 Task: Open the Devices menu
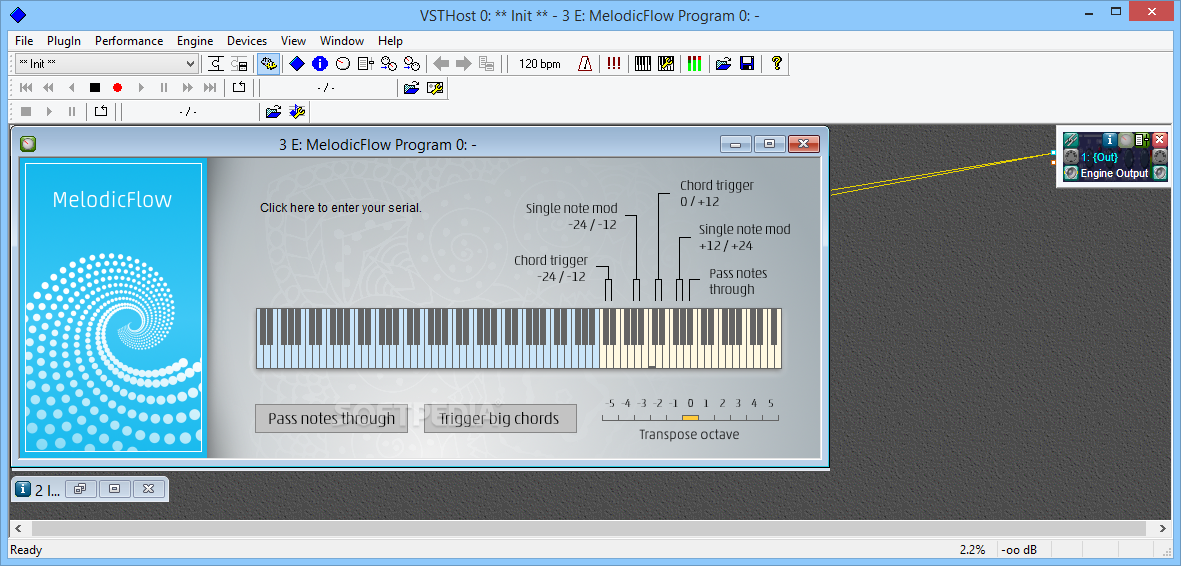[247, 41]
